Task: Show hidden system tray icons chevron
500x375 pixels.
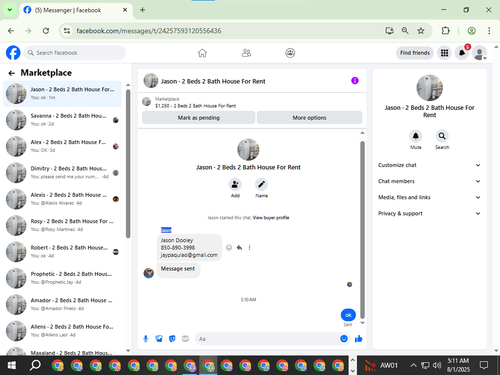Action: pos(413,365)
